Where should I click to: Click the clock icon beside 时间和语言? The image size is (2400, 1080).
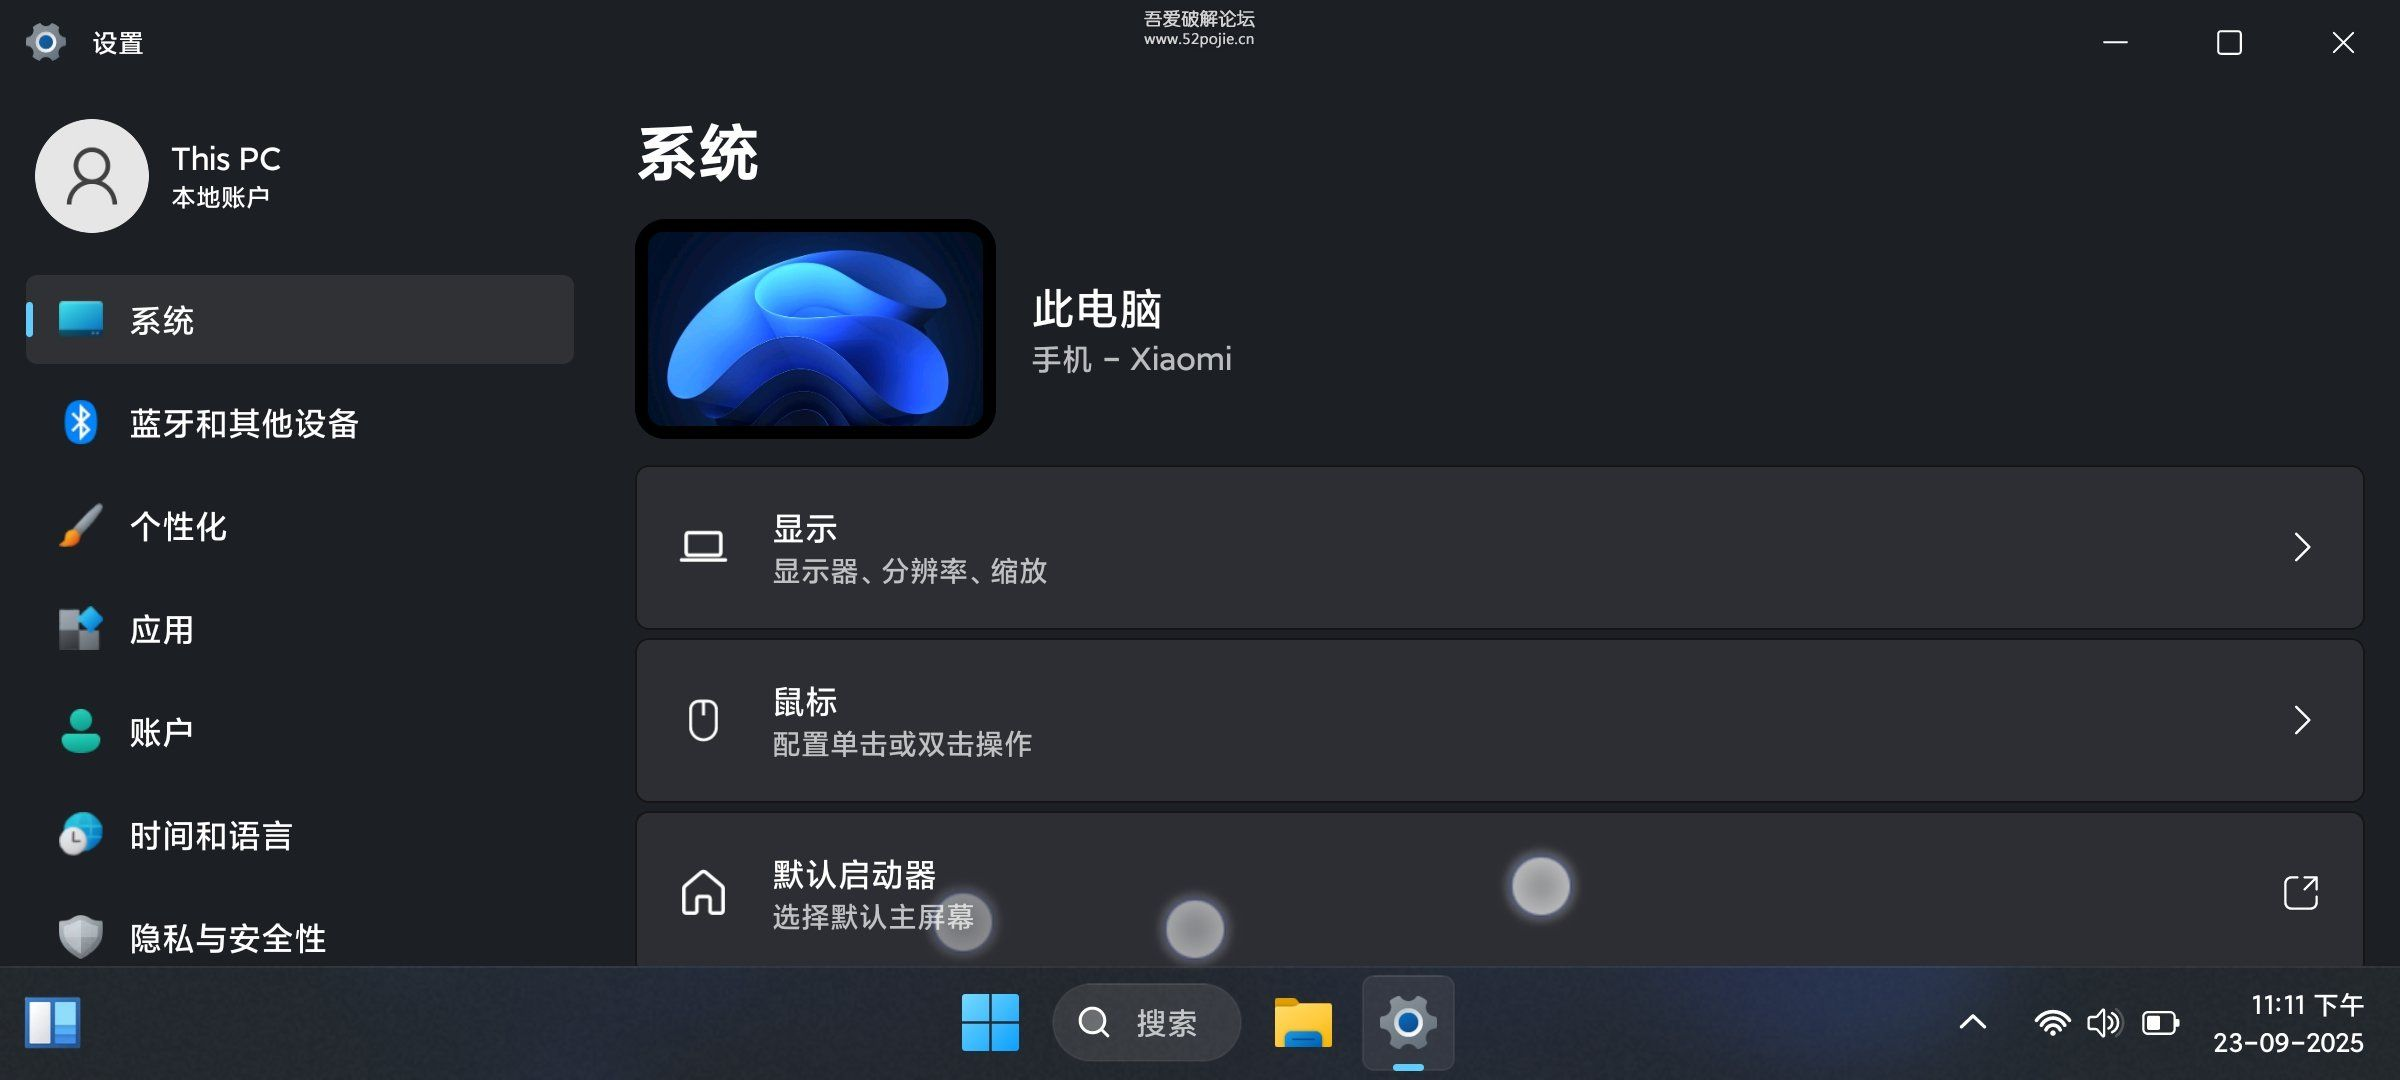(80, 835)
